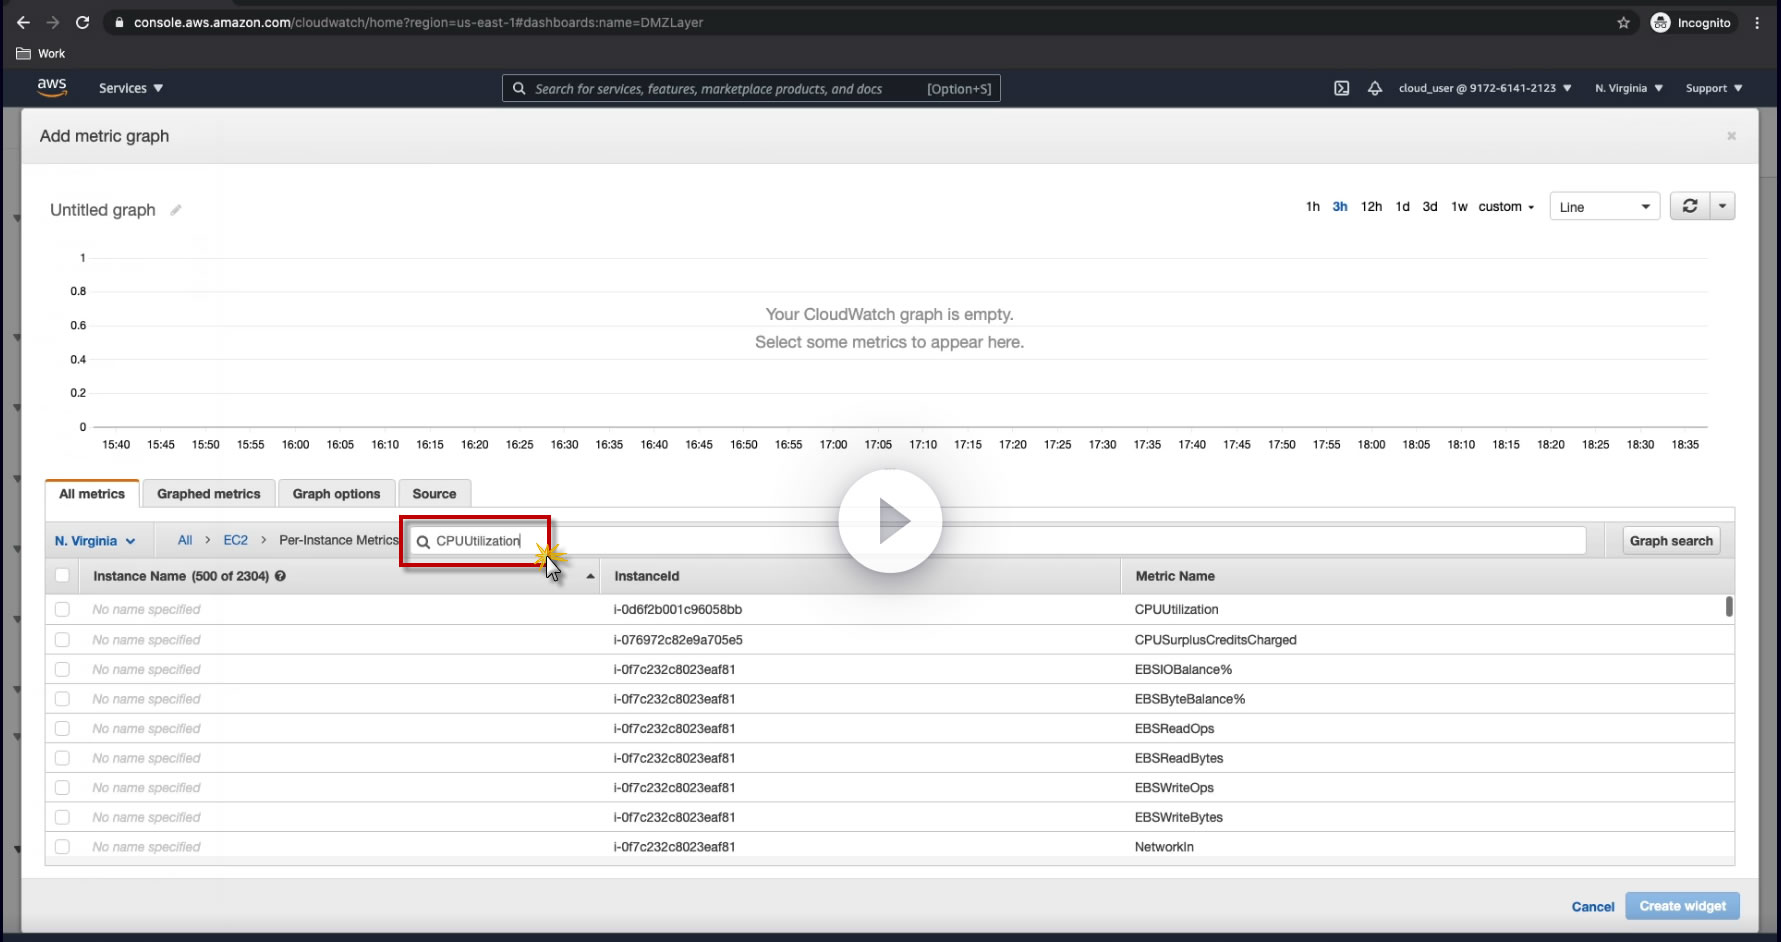Viewport: 1781px width, 942px height.
Task: Select all rows with the header checkbox
Action: (62, 576)
